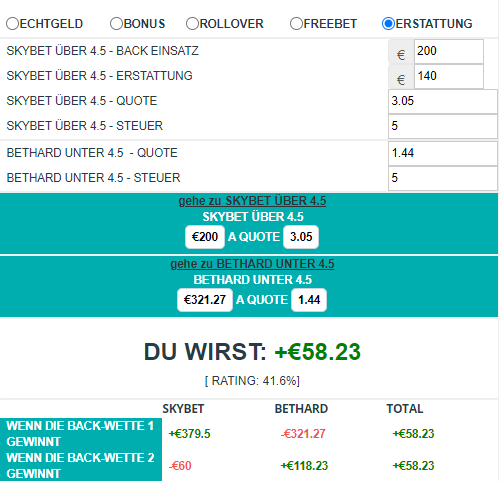
Task: Click the euro symbol beside Back Einsatz
Action: click(401, 54)
